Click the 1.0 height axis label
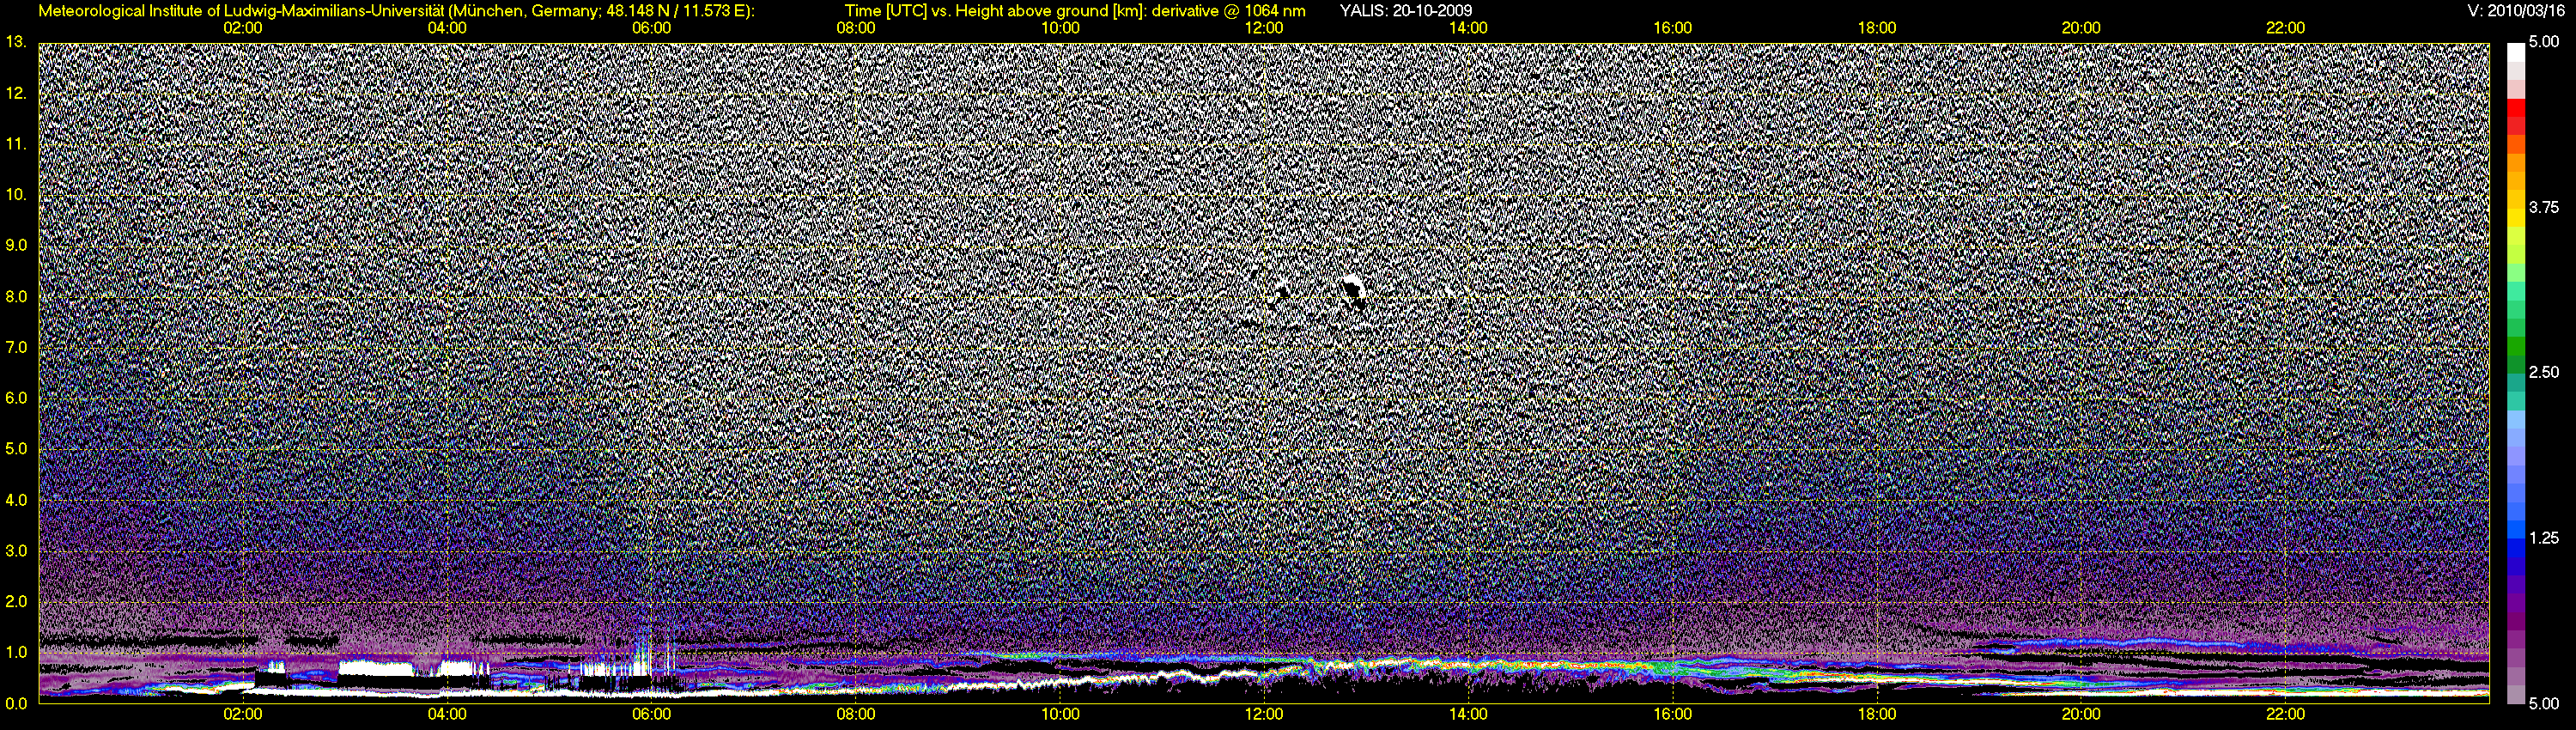 pyautogui.click(x=15, y=652)
